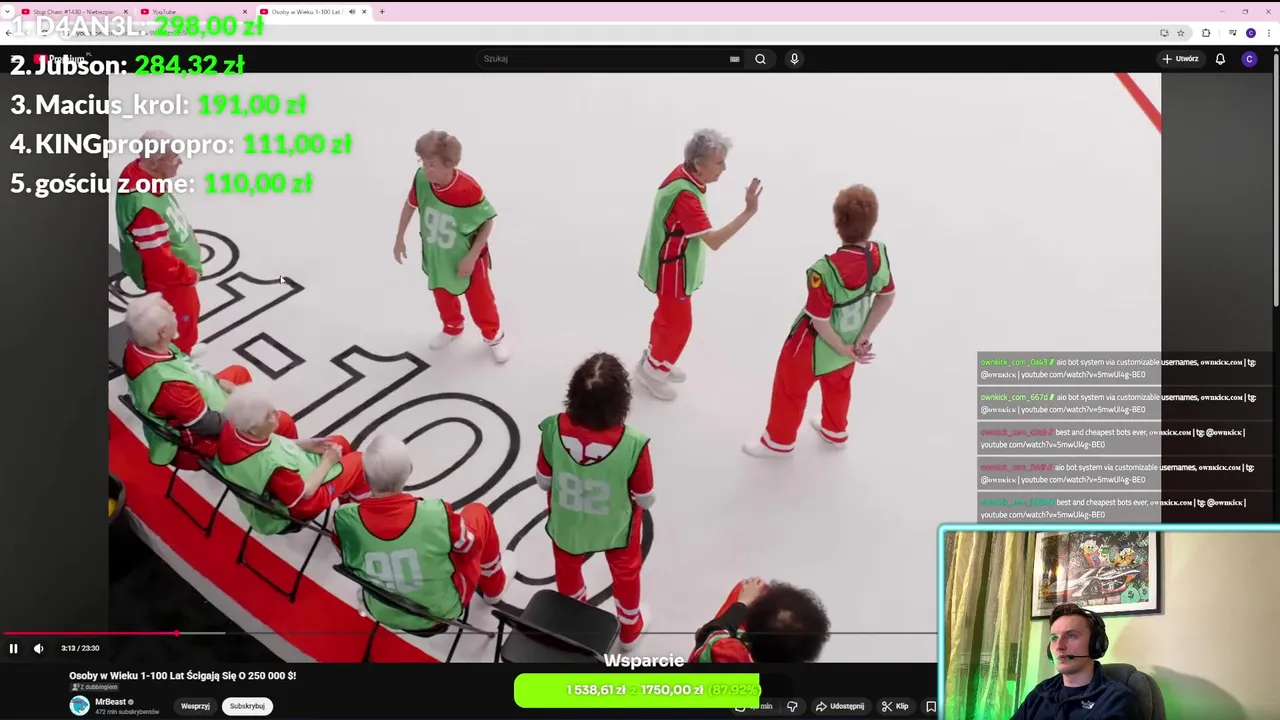
Task: Seek along the red video progress bar
Action: pyautogui.click(x=90, y=633)
